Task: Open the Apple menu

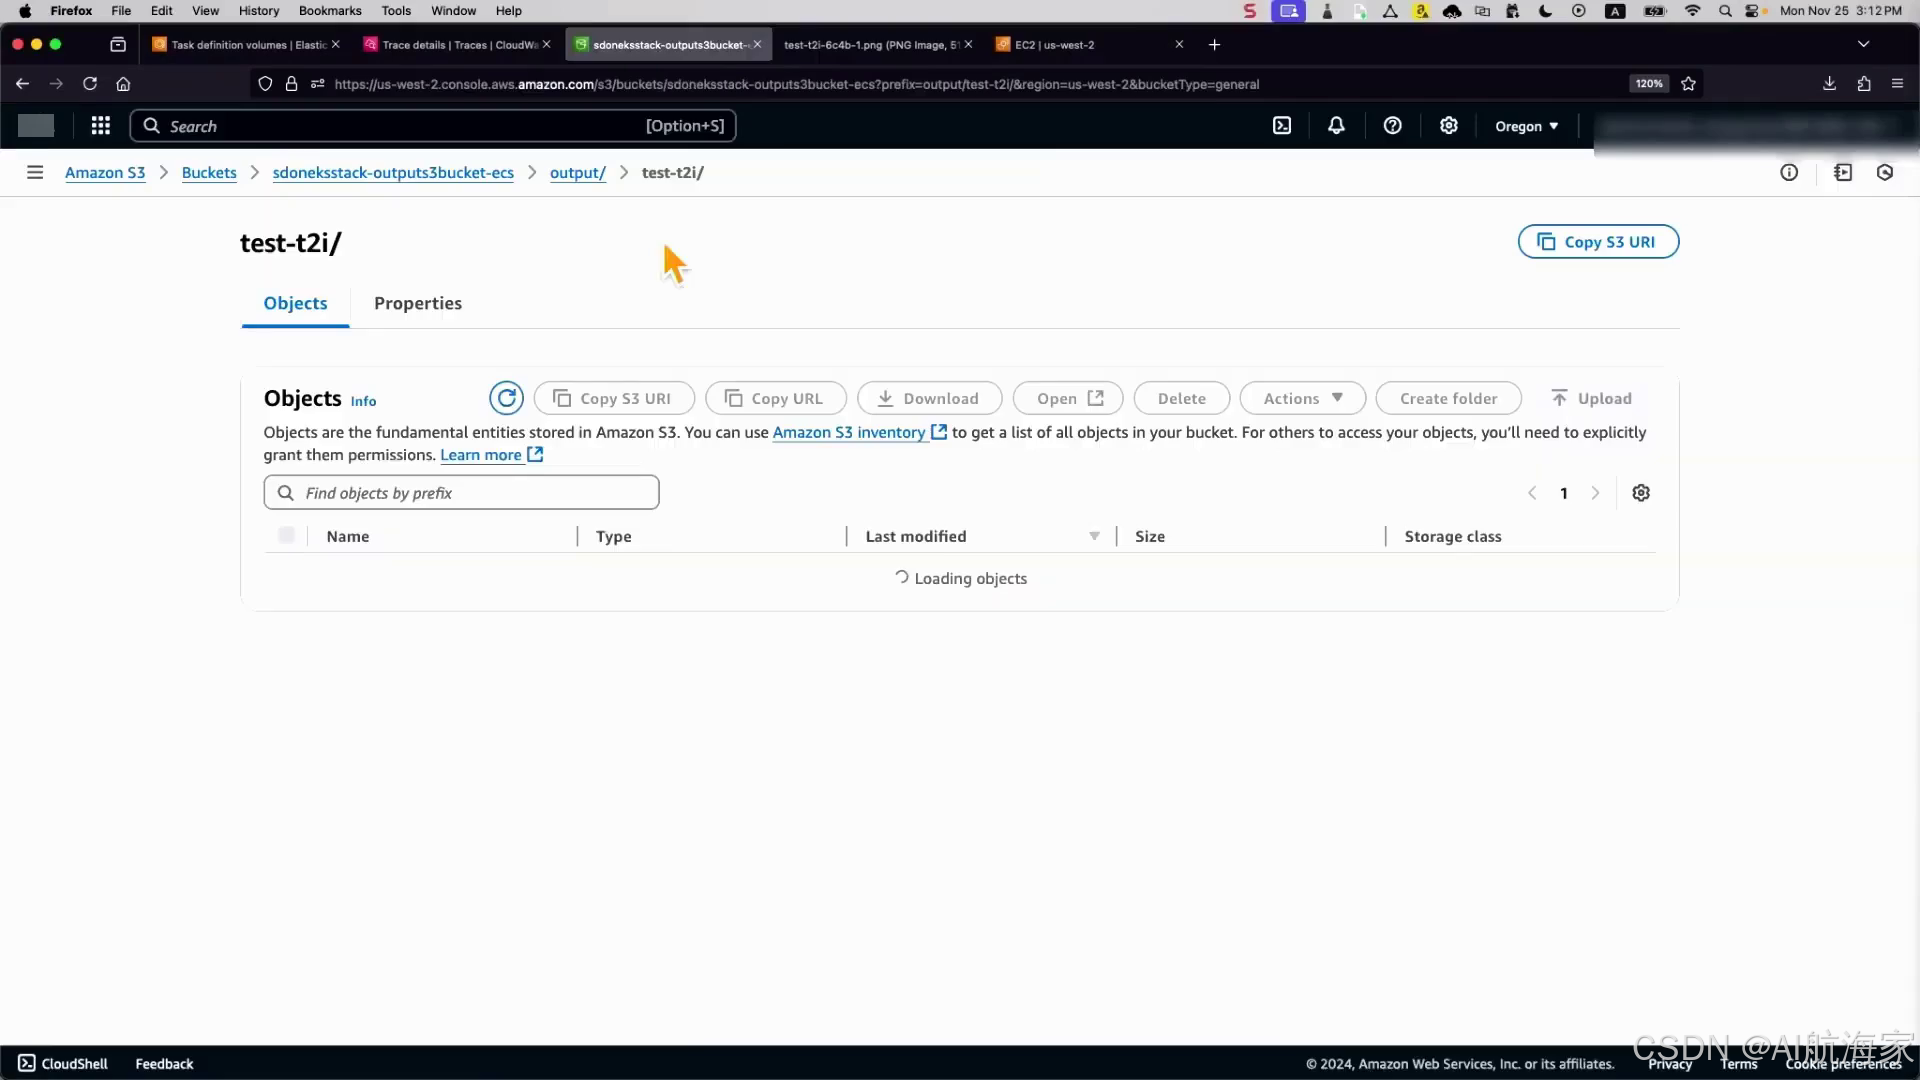Action: pyautogui.click(x=25, y=11)
